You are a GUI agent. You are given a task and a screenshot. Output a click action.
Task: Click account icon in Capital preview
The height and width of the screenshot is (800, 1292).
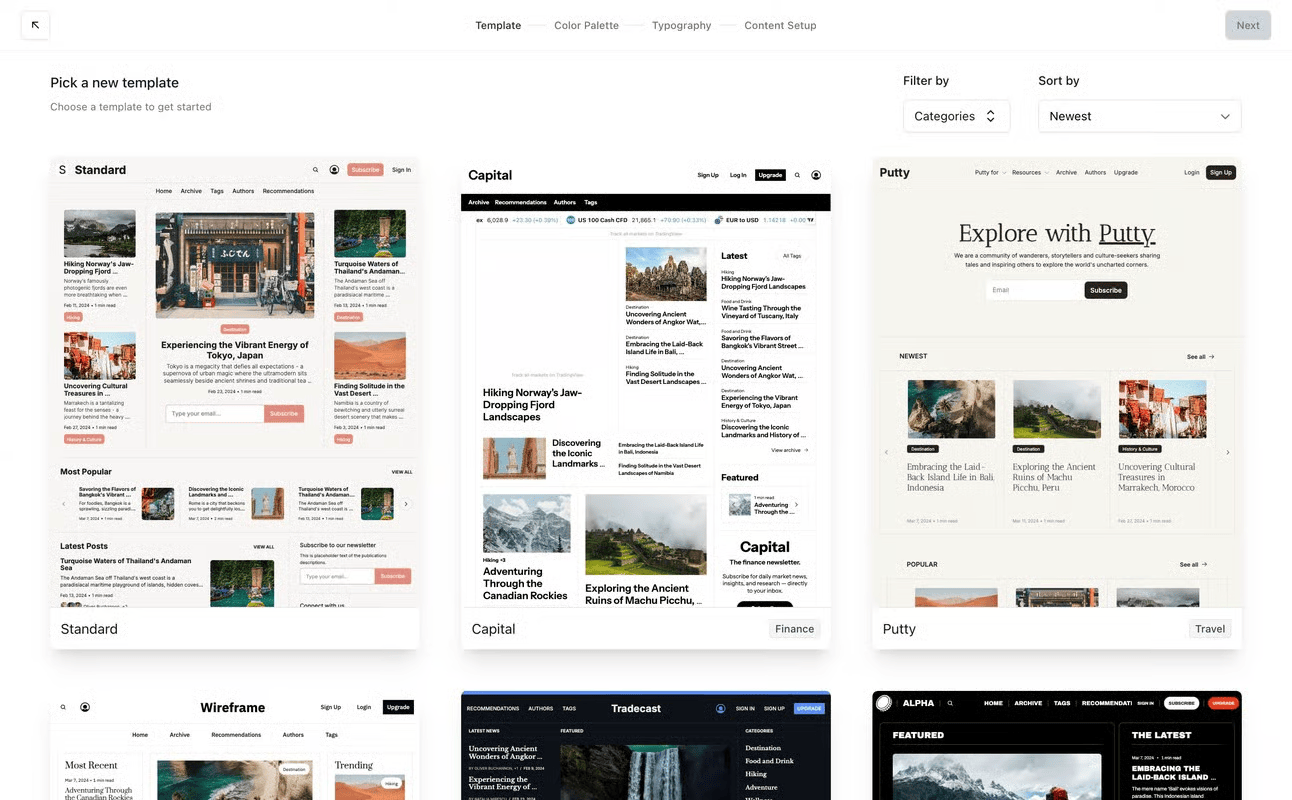(x=816, y=175)
